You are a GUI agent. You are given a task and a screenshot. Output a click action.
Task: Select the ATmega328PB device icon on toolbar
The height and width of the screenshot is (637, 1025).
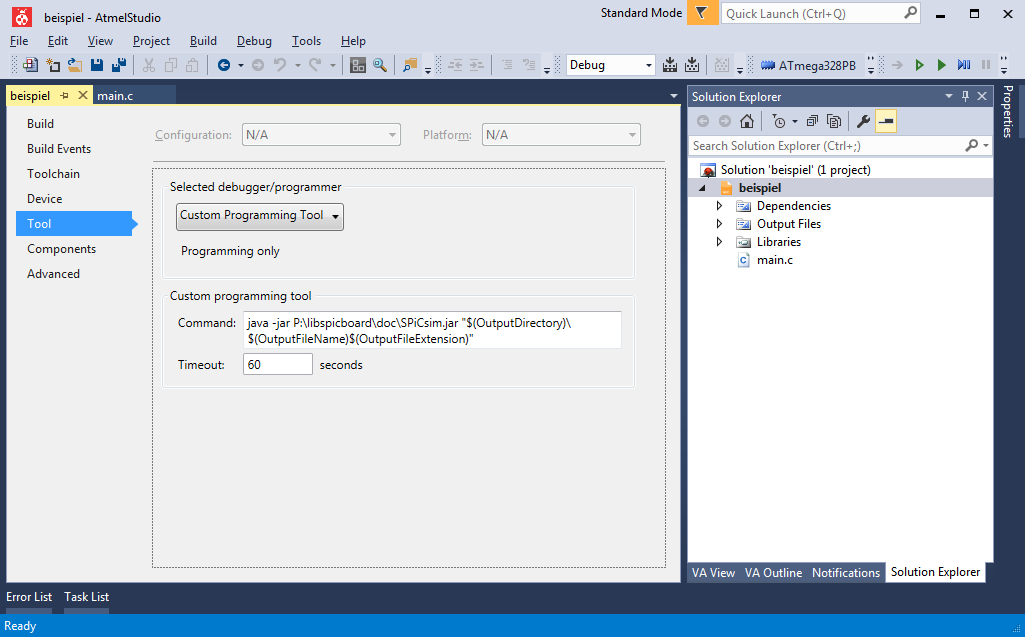(x=768, y=64)
